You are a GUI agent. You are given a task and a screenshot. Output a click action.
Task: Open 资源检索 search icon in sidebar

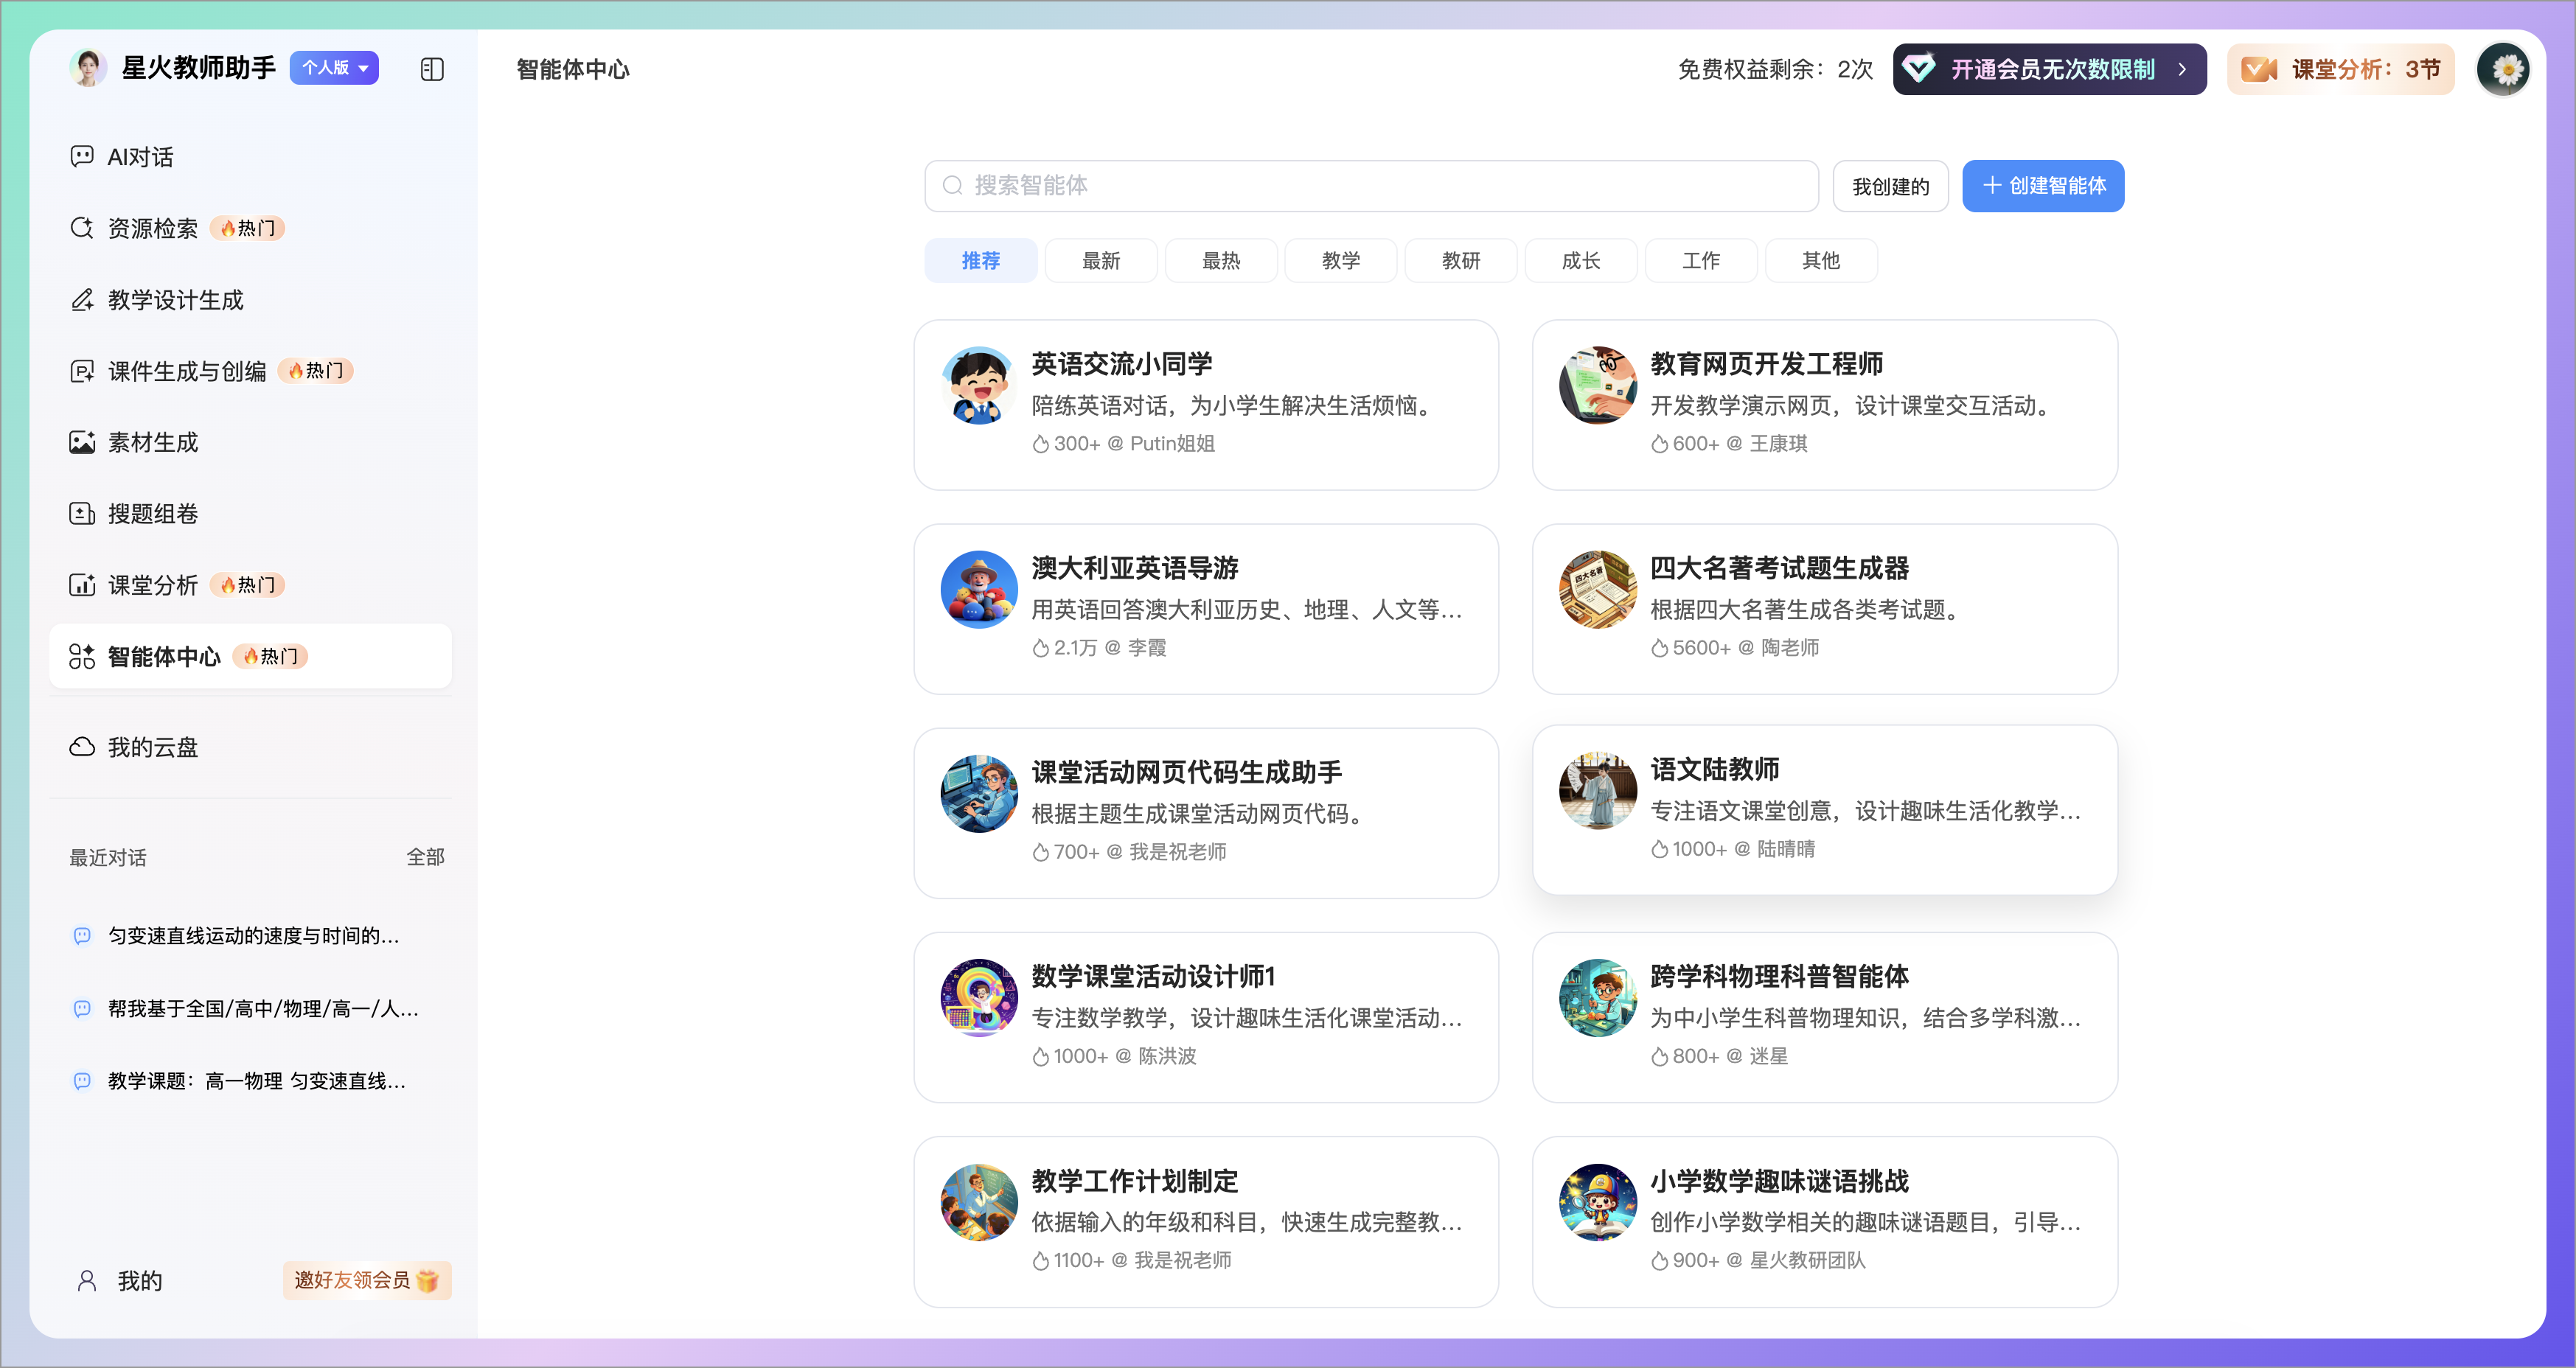pos(82,228)
